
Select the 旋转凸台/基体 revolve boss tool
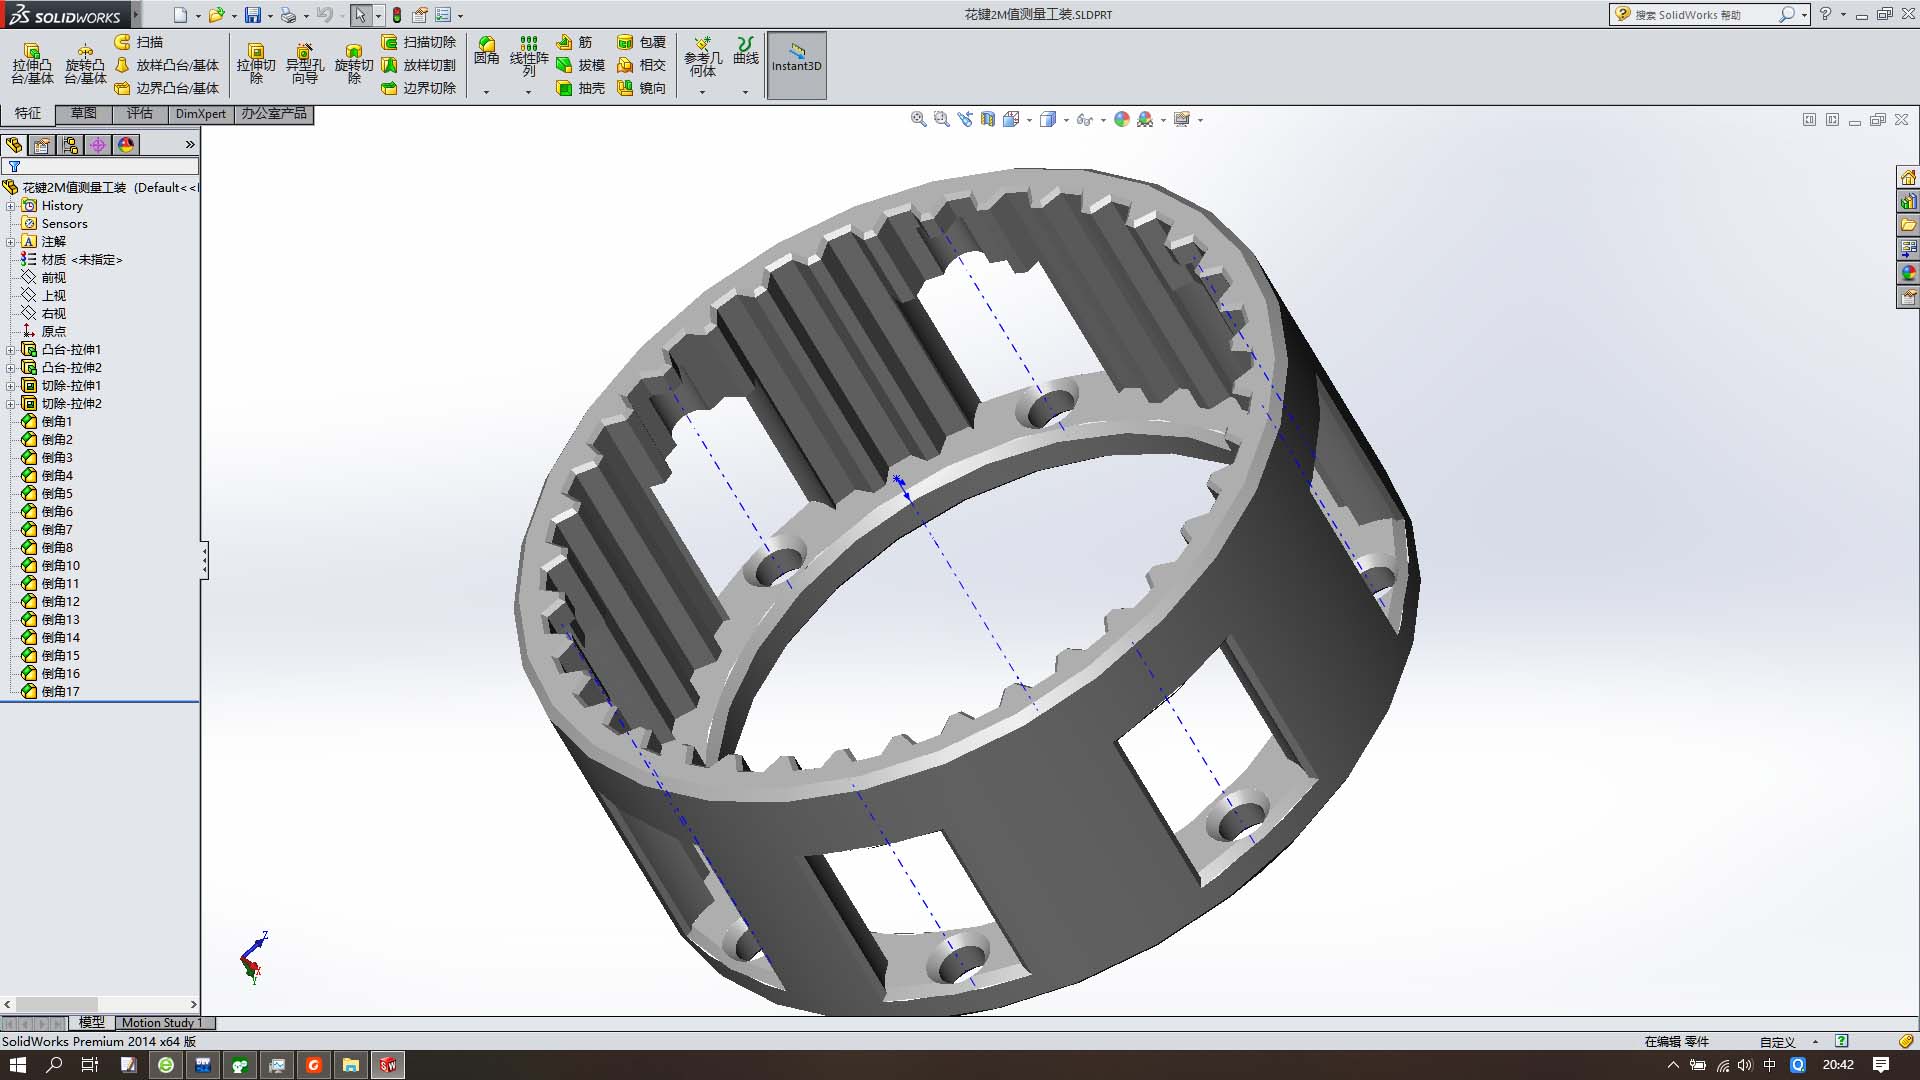pyautogui.click(x=85, y=64)
